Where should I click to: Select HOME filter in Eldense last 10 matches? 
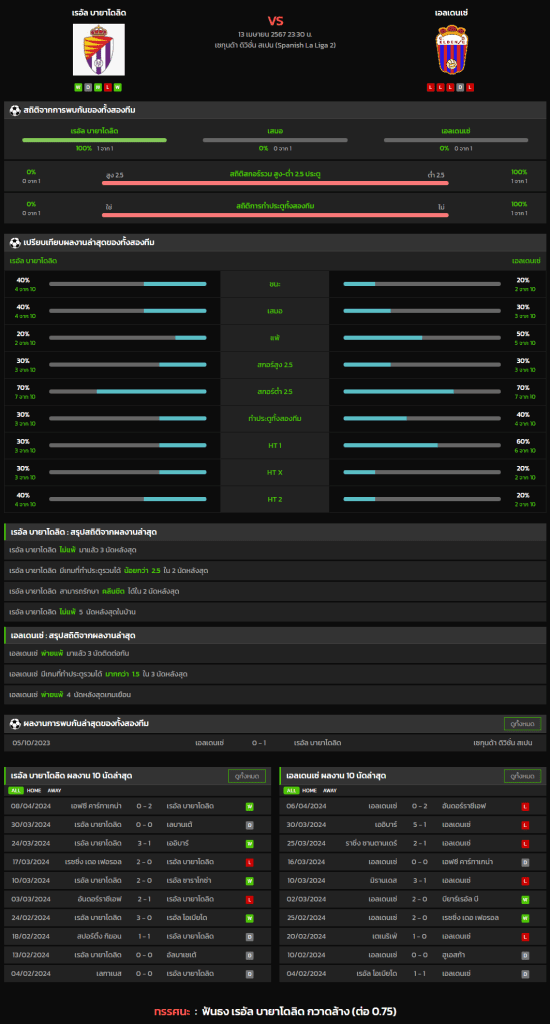point(309,790)
